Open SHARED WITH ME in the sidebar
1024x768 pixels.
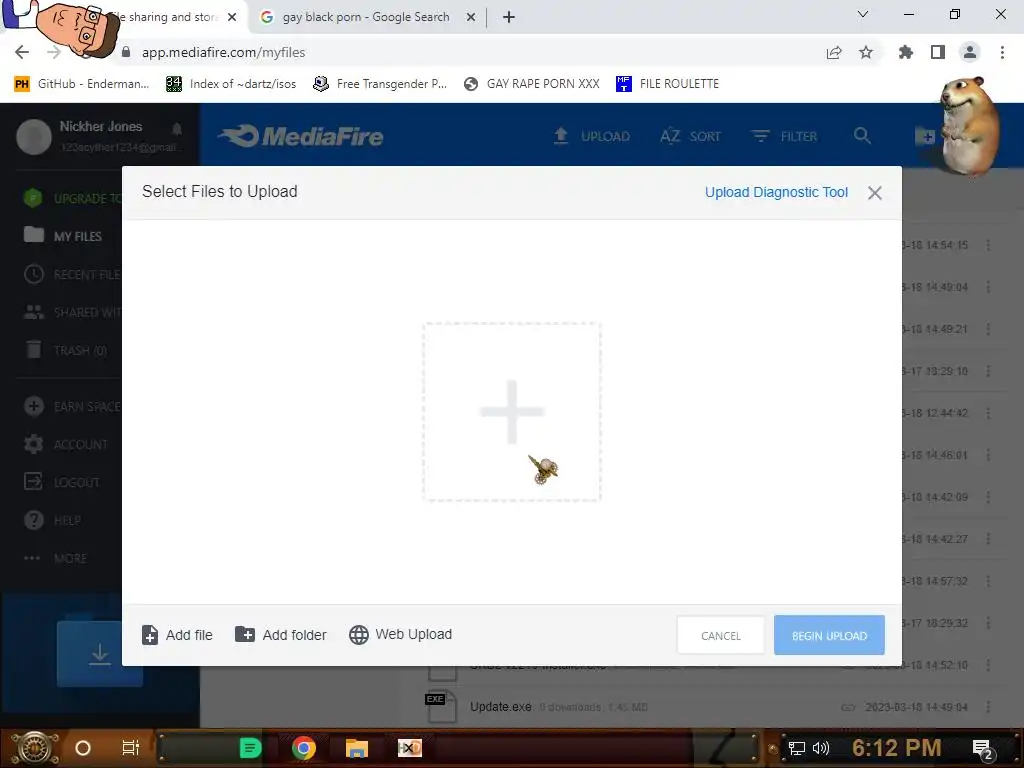pyautogui.click(x=72, y=312)
